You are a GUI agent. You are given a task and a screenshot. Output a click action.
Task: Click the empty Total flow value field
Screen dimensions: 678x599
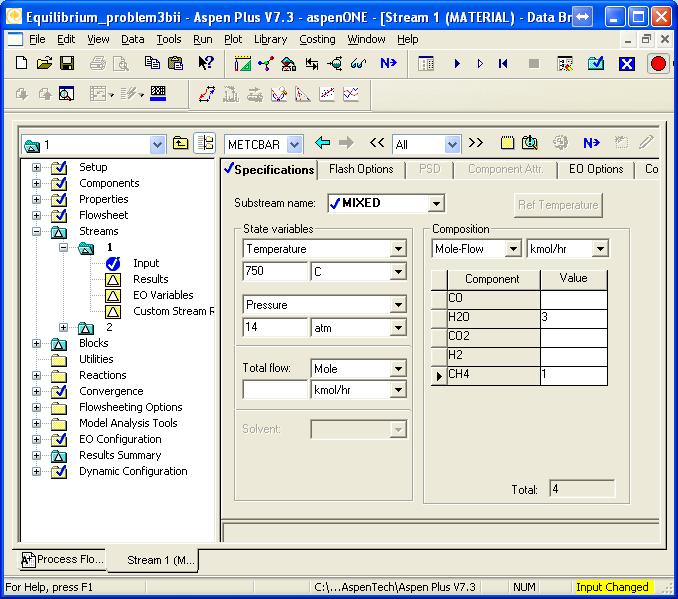click(x=275, y=389)
